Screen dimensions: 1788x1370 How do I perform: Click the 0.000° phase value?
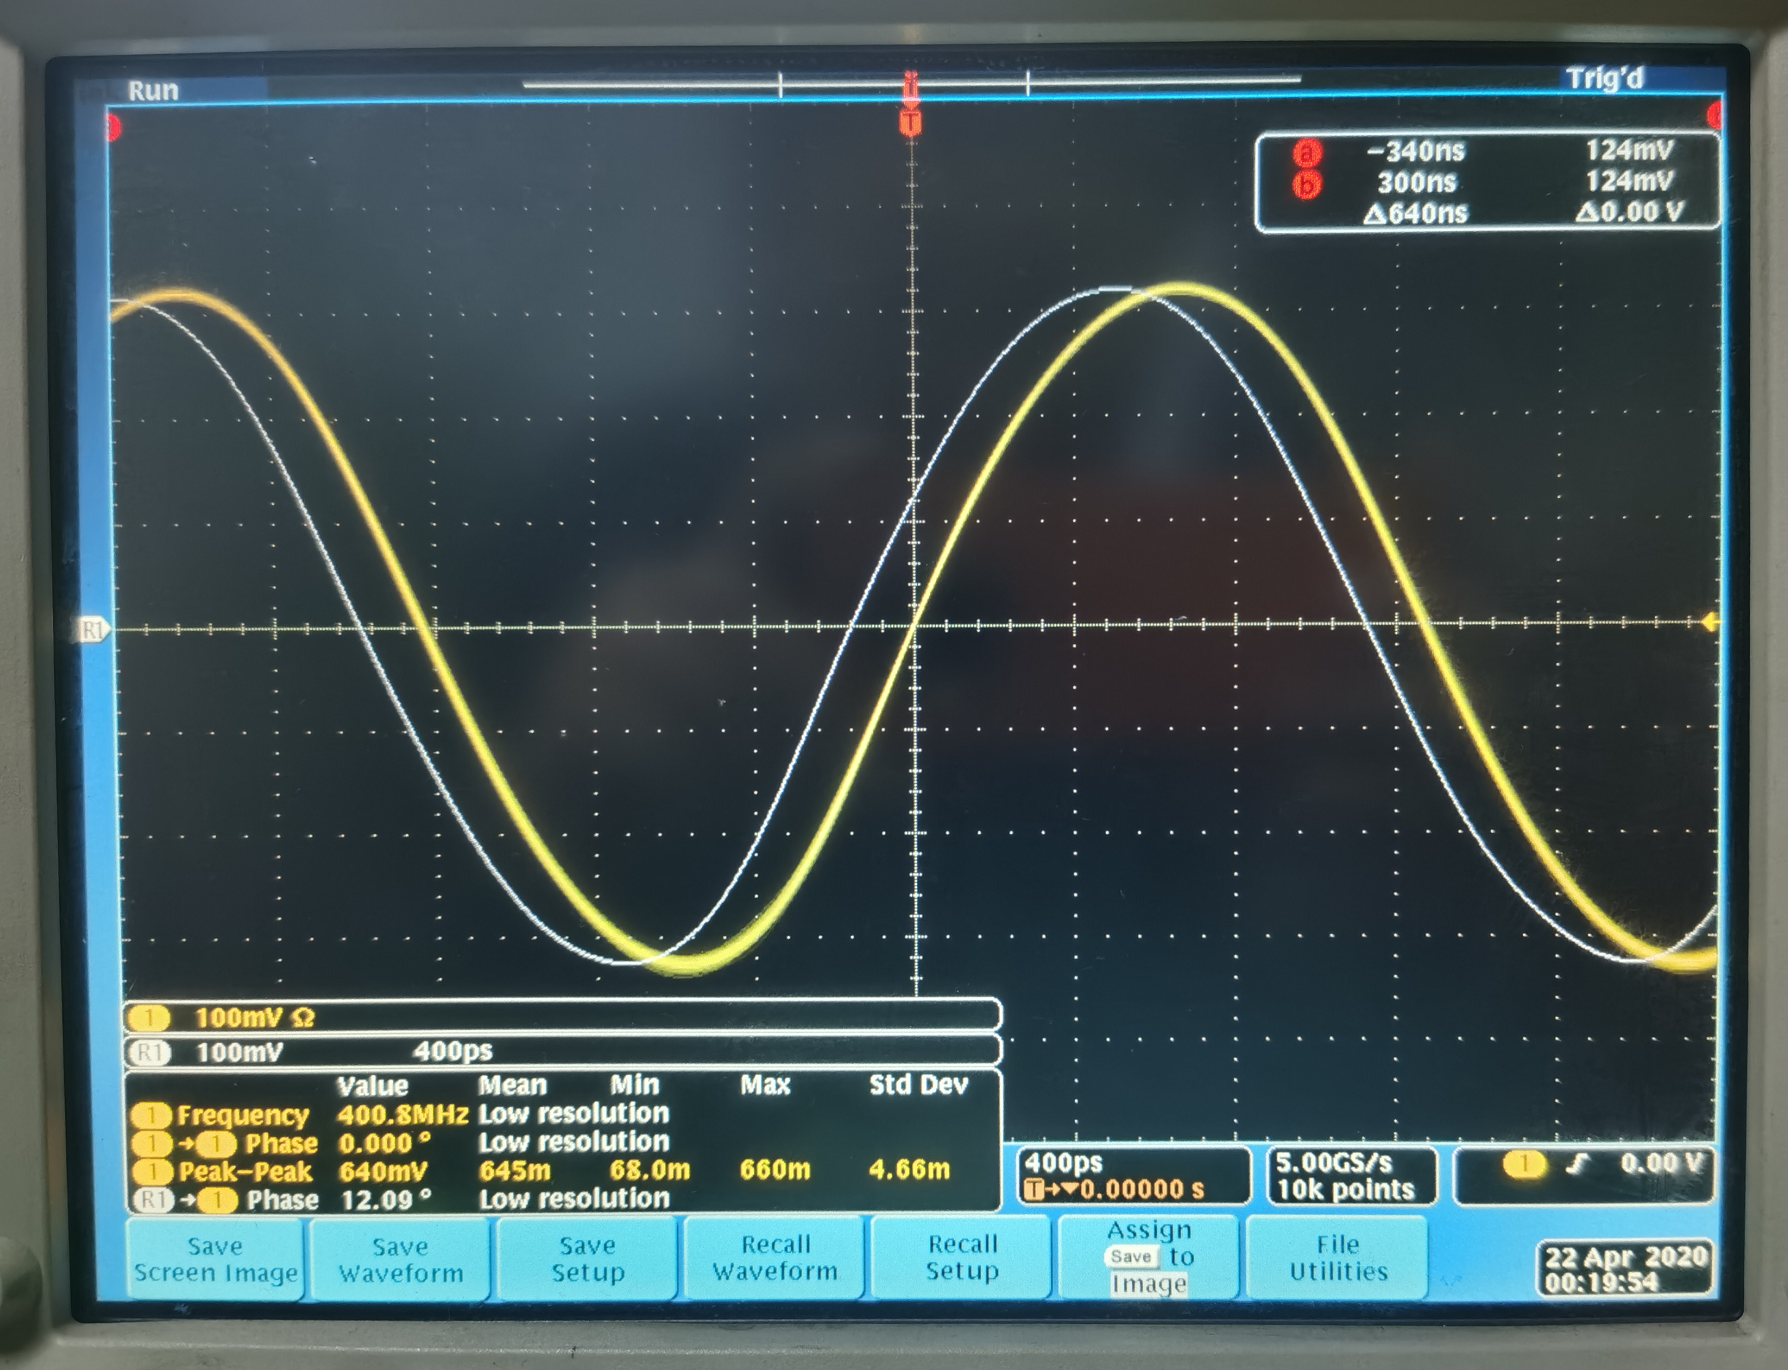pyautogui.click(x=384, y=1143)
